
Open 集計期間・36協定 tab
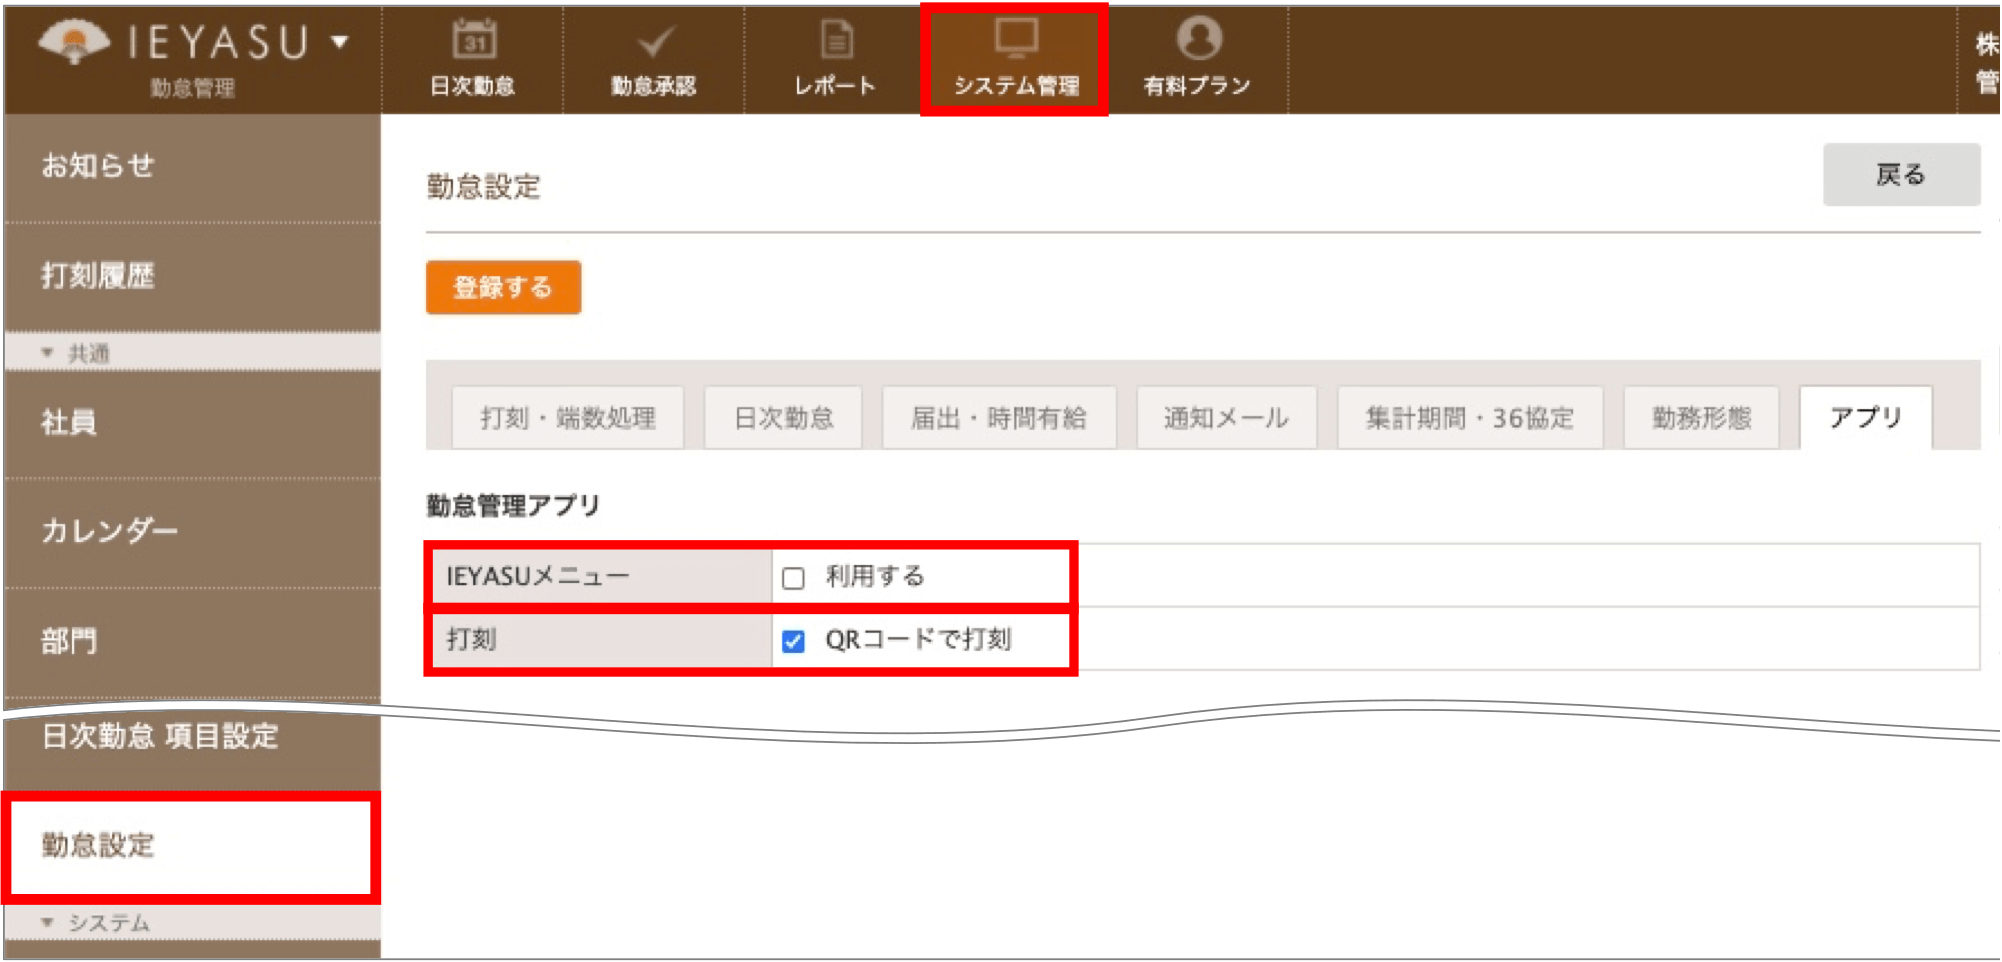click(x=1470, y=418)
